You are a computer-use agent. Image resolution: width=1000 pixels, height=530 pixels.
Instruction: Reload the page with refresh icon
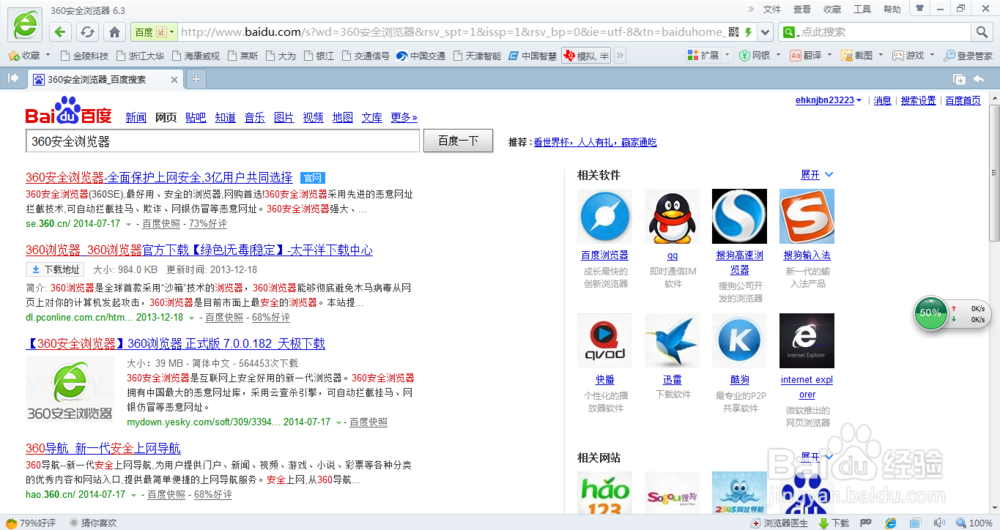(x=87, y=32)
